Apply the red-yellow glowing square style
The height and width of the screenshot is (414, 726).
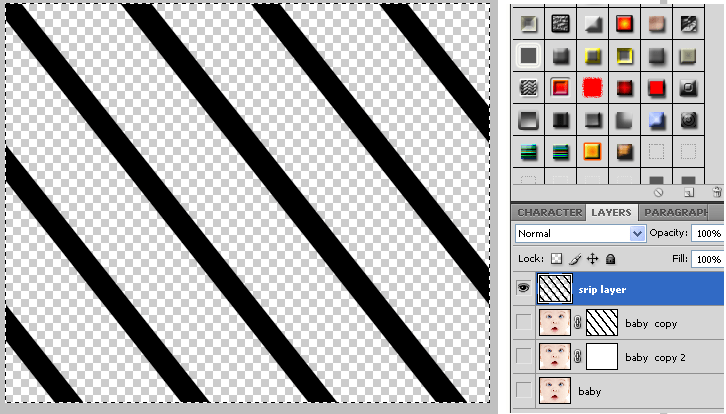624,24
